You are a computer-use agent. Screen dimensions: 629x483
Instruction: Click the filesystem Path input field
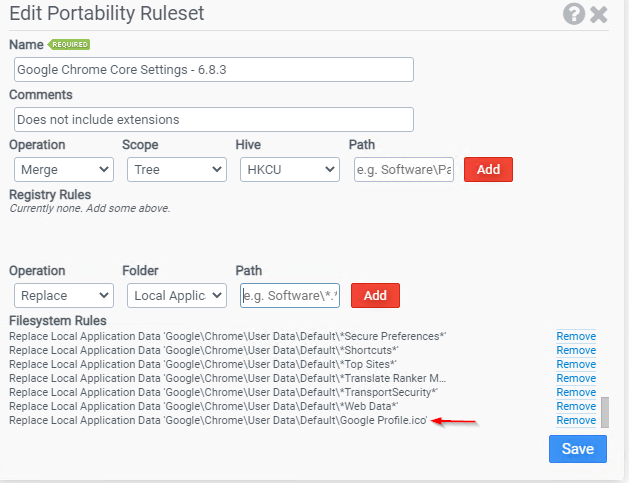290,296
